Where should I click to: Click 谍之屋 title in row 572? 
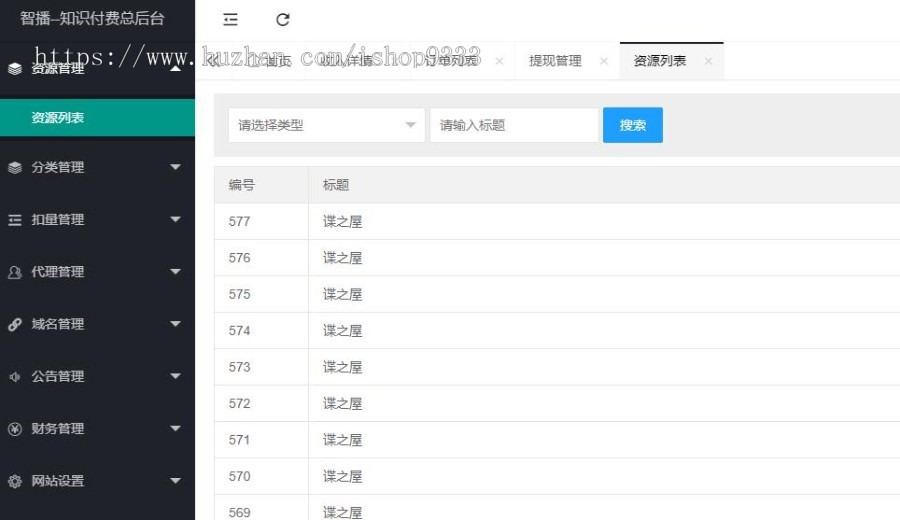[343, 403]
